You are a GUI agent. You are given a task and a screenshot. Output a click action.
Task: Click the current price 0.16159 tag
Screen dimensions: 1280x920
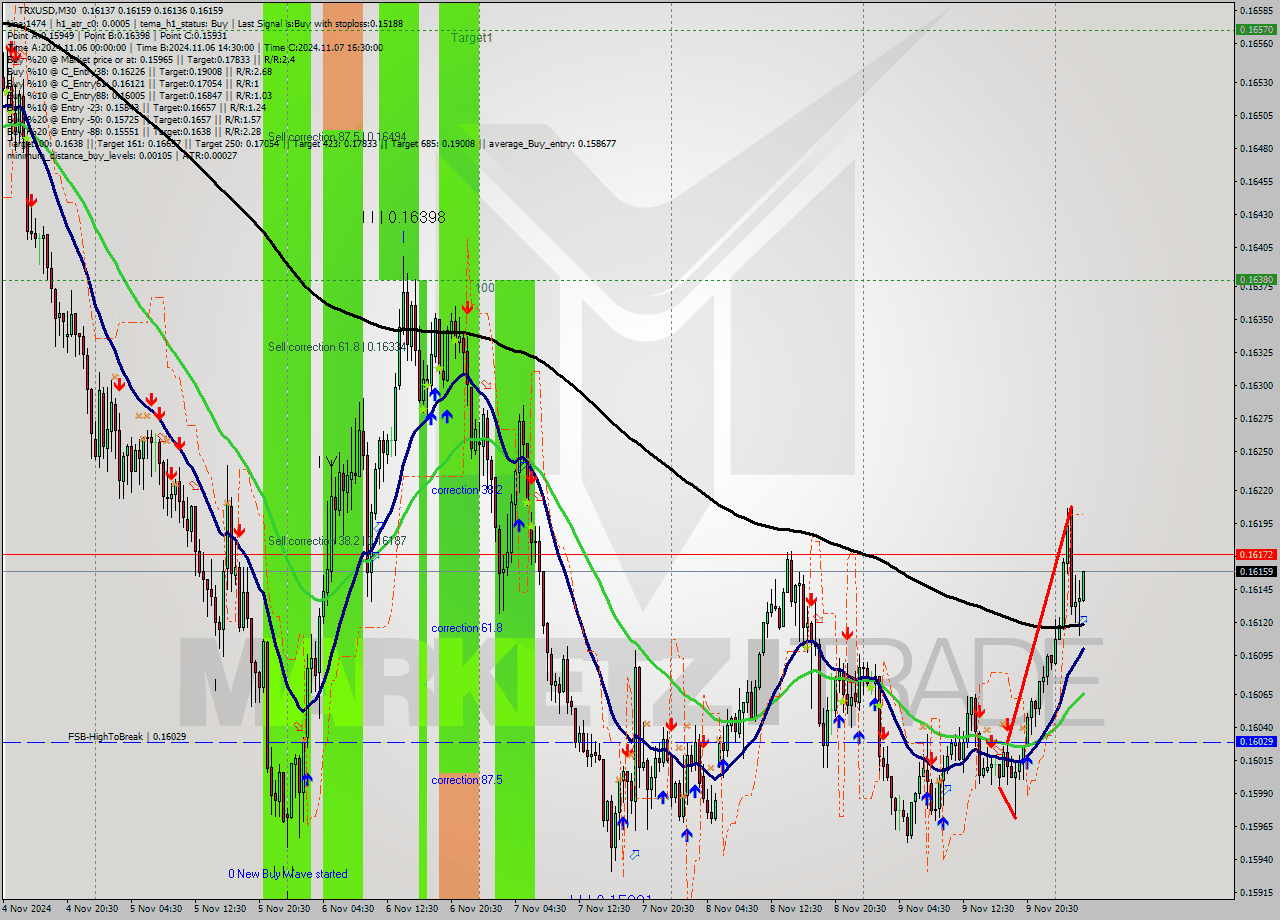point(1256,571)
